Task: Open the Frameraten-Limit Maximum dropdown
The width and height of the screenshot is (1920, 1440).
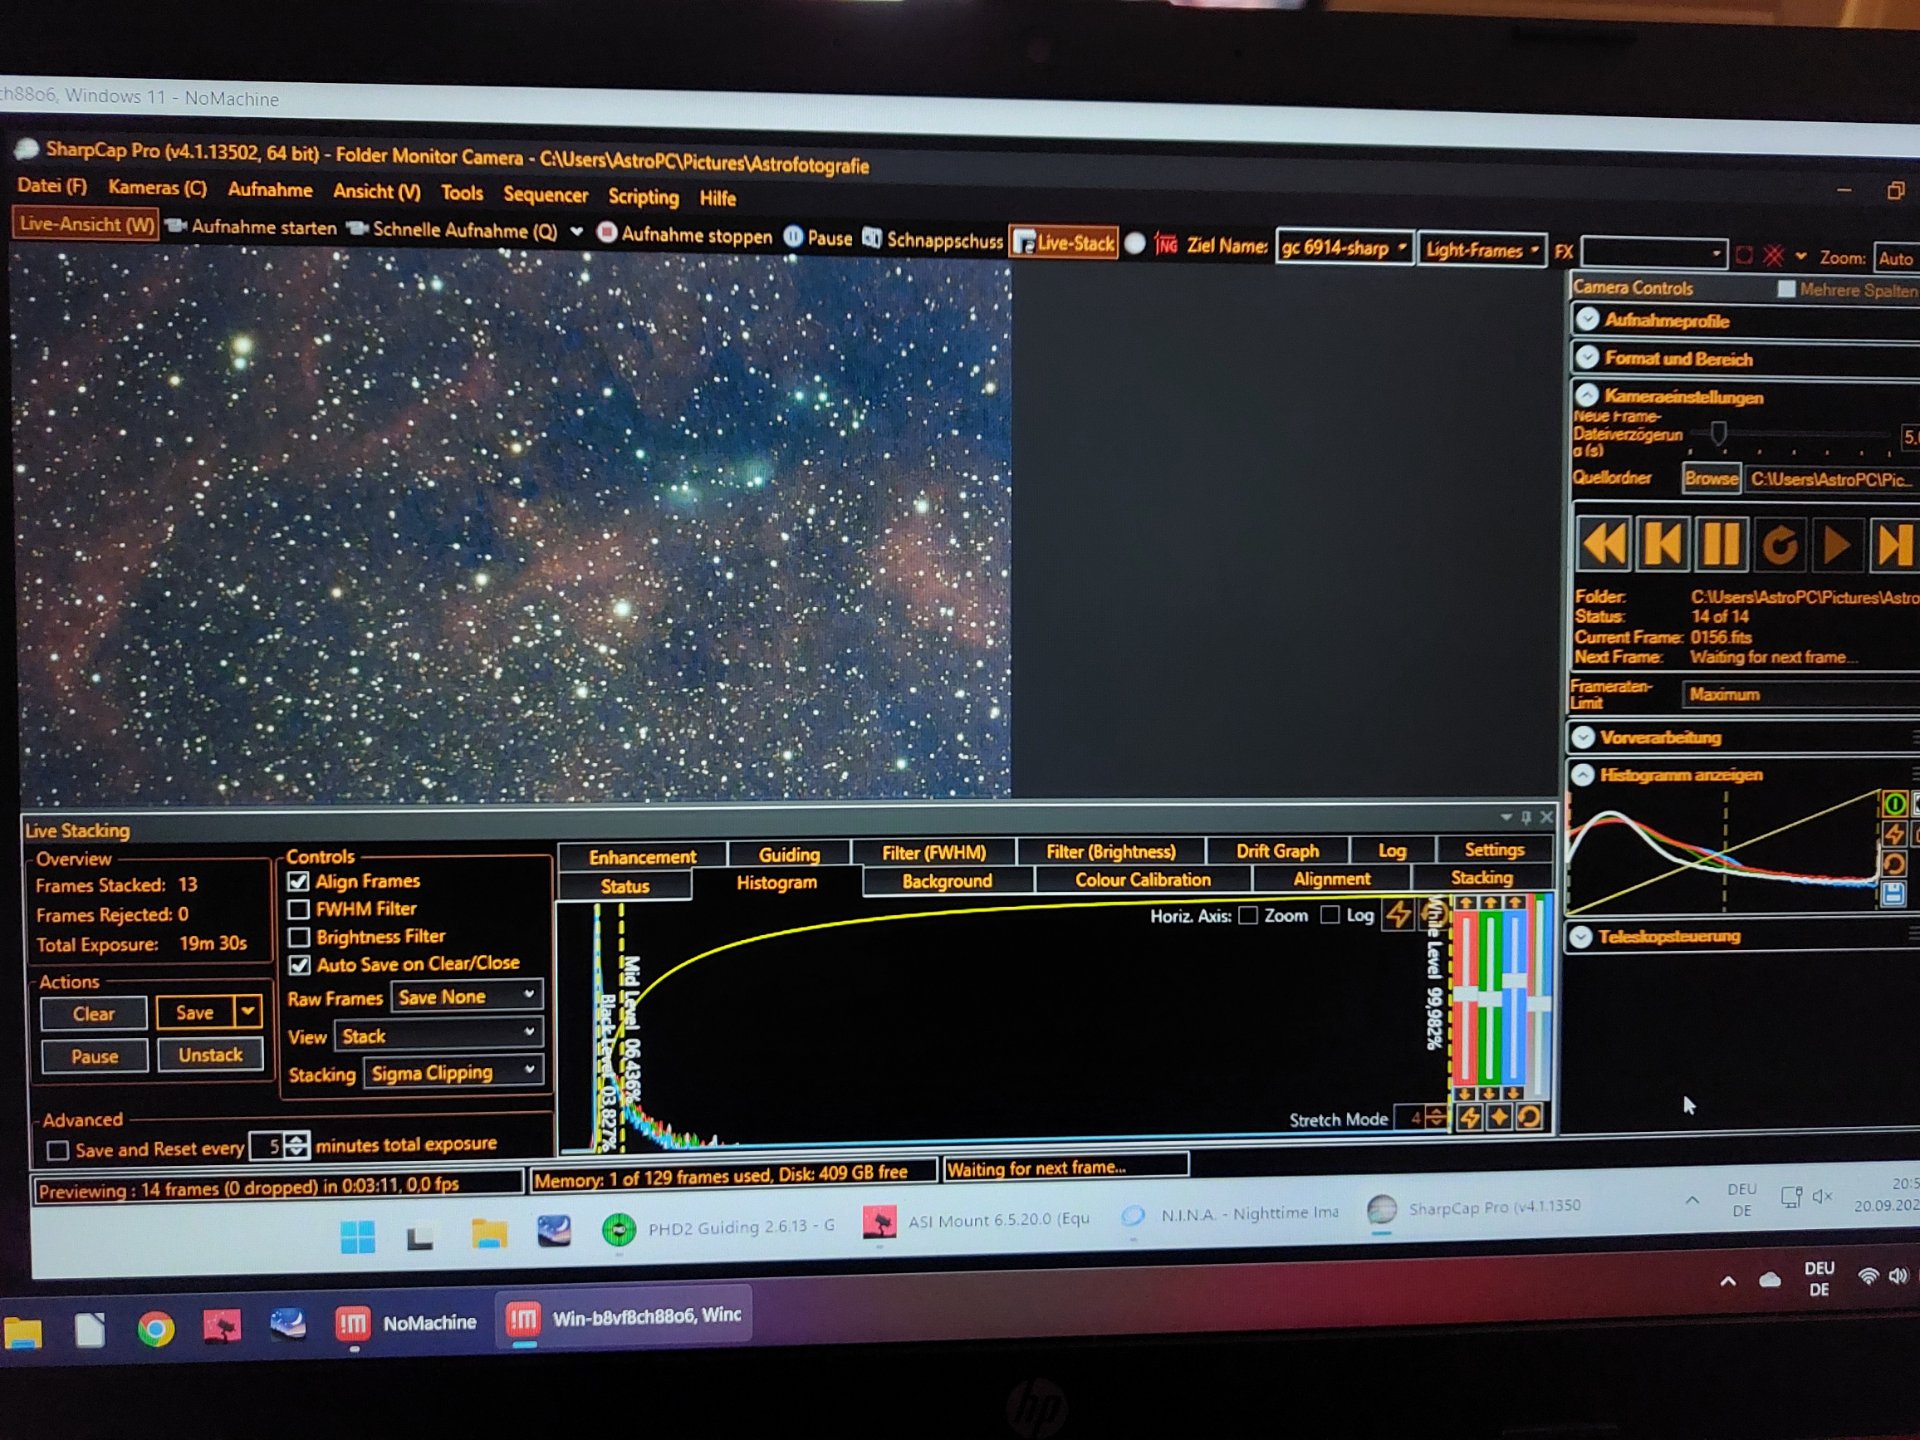Action: (x=1800, y=694)
